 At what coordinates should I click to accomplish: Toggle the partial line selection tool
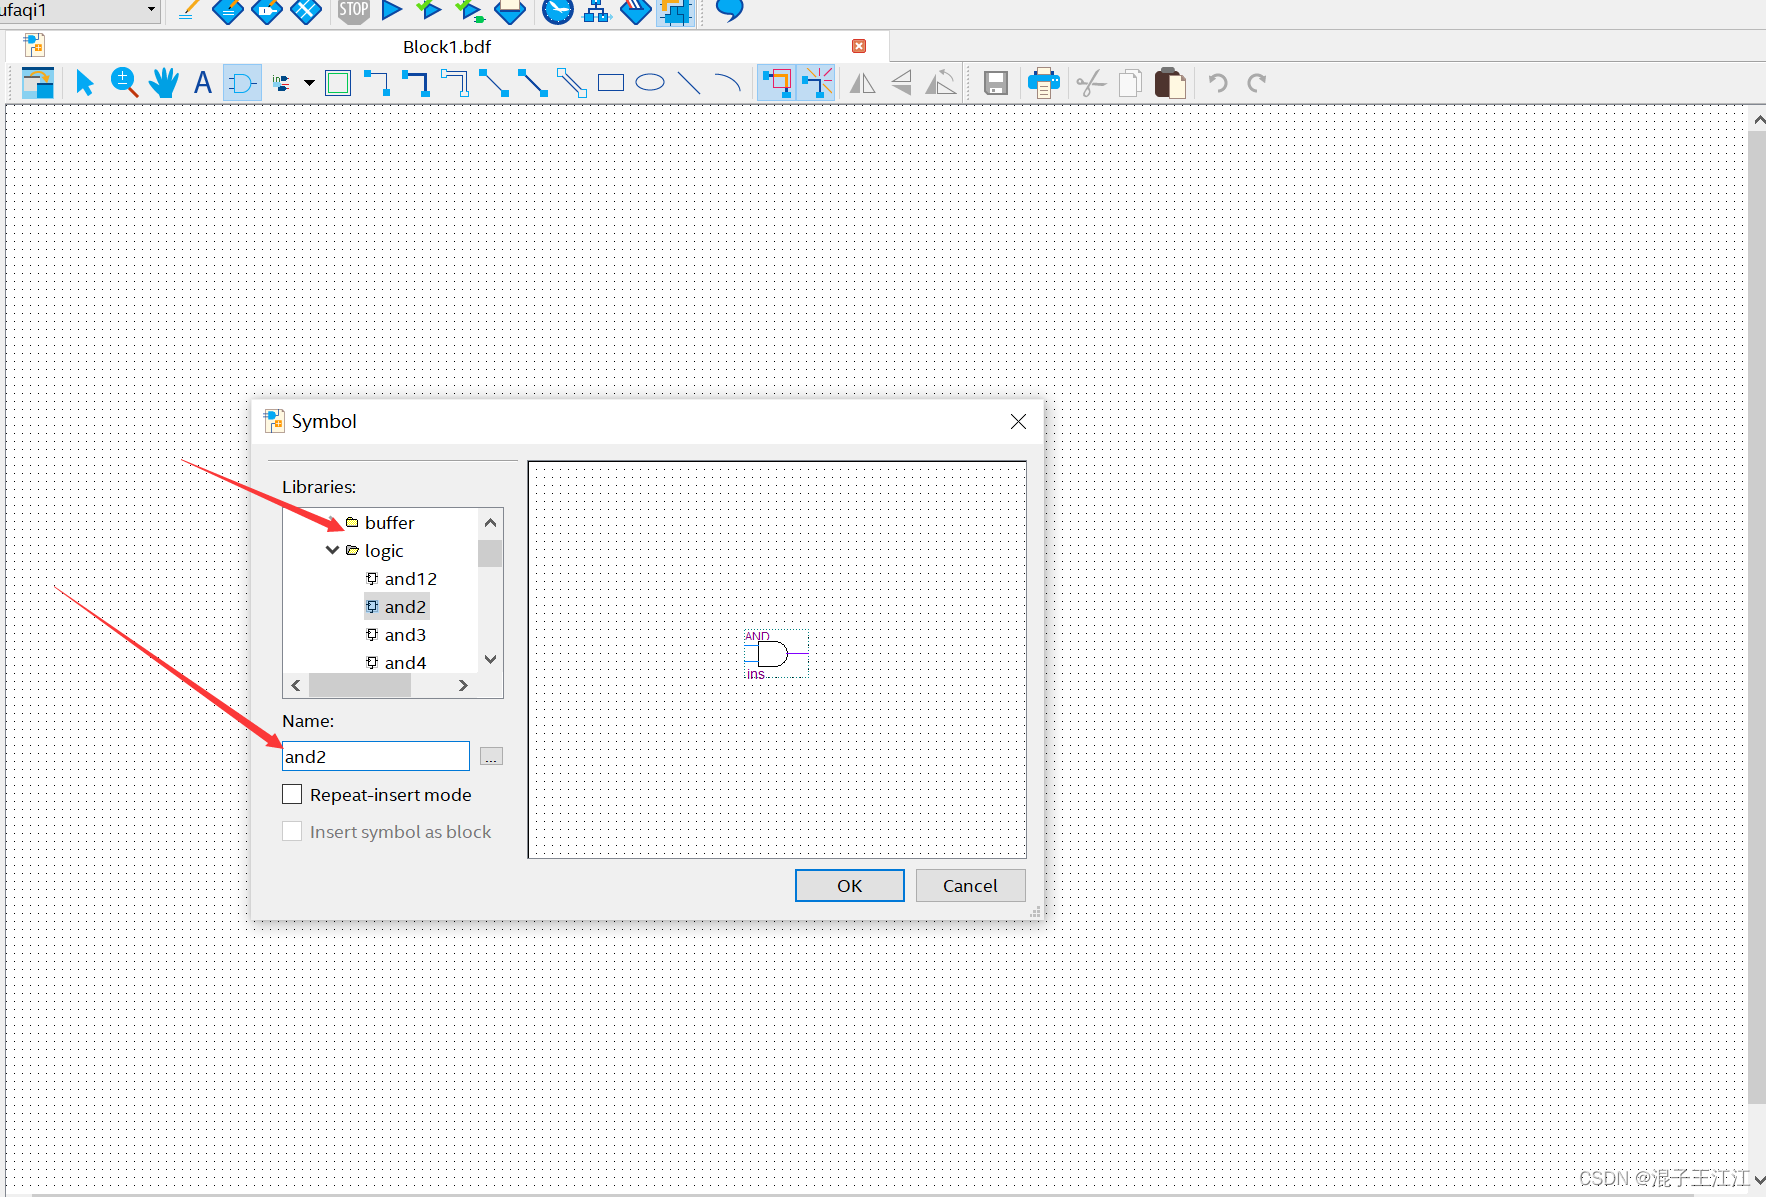click(x=817, y=83)
